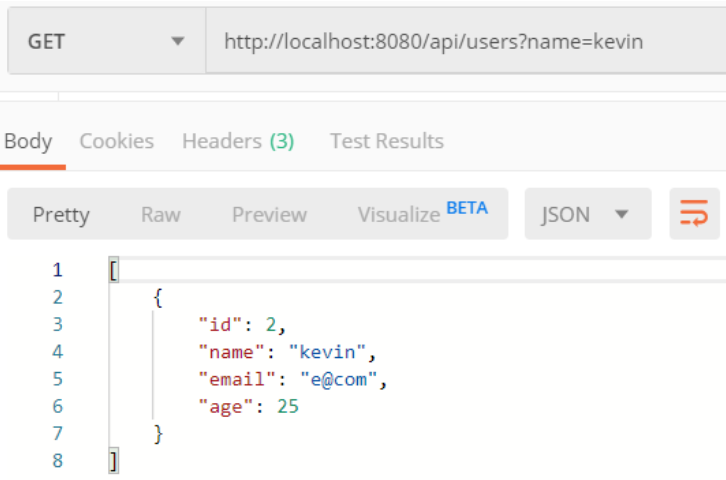Switch to Pretty view
This screenshot has width=726, height=480.
tap(61, 215)
